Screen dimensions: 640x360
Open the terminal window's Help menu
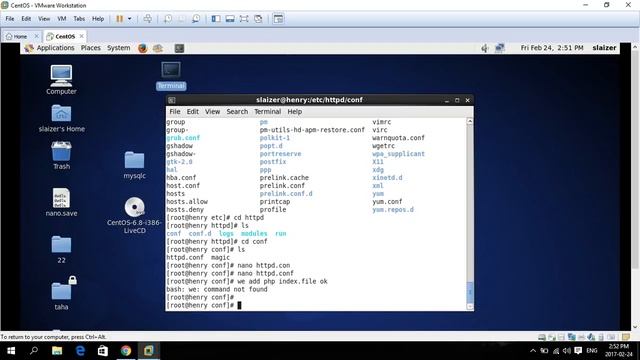pyautogui.click(x=294, y=111)
